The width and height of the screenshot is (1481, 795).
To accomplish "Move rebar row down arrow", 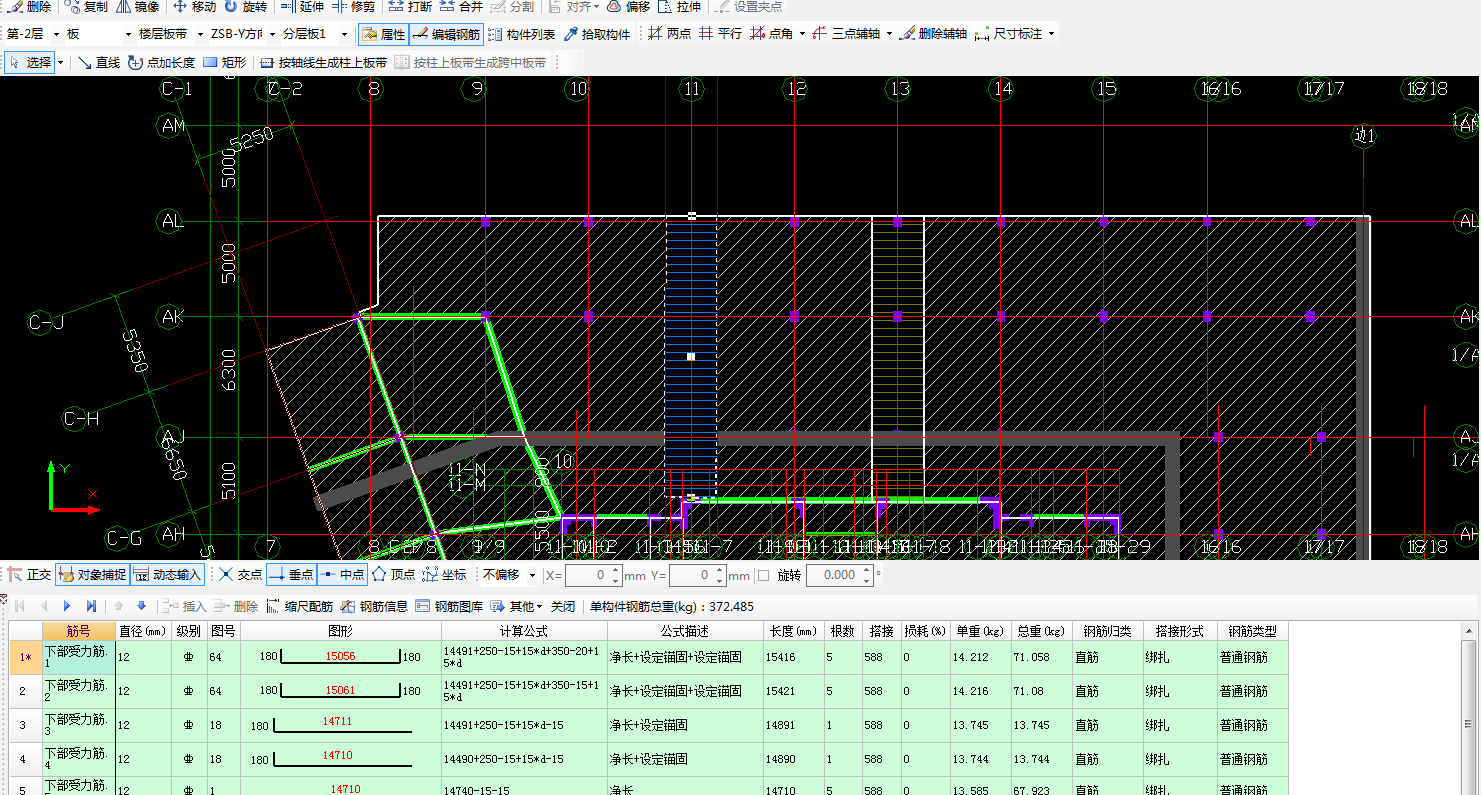I will coord(141,606).
